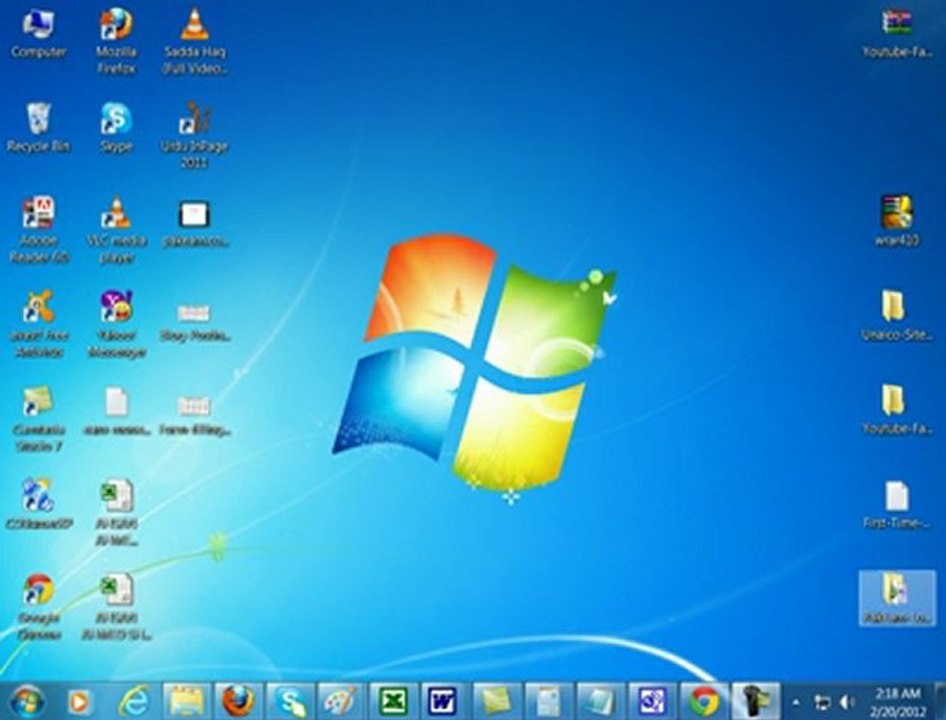Select the Sadda Haq video file icon
Screen dimensions: 946x720
194,41
